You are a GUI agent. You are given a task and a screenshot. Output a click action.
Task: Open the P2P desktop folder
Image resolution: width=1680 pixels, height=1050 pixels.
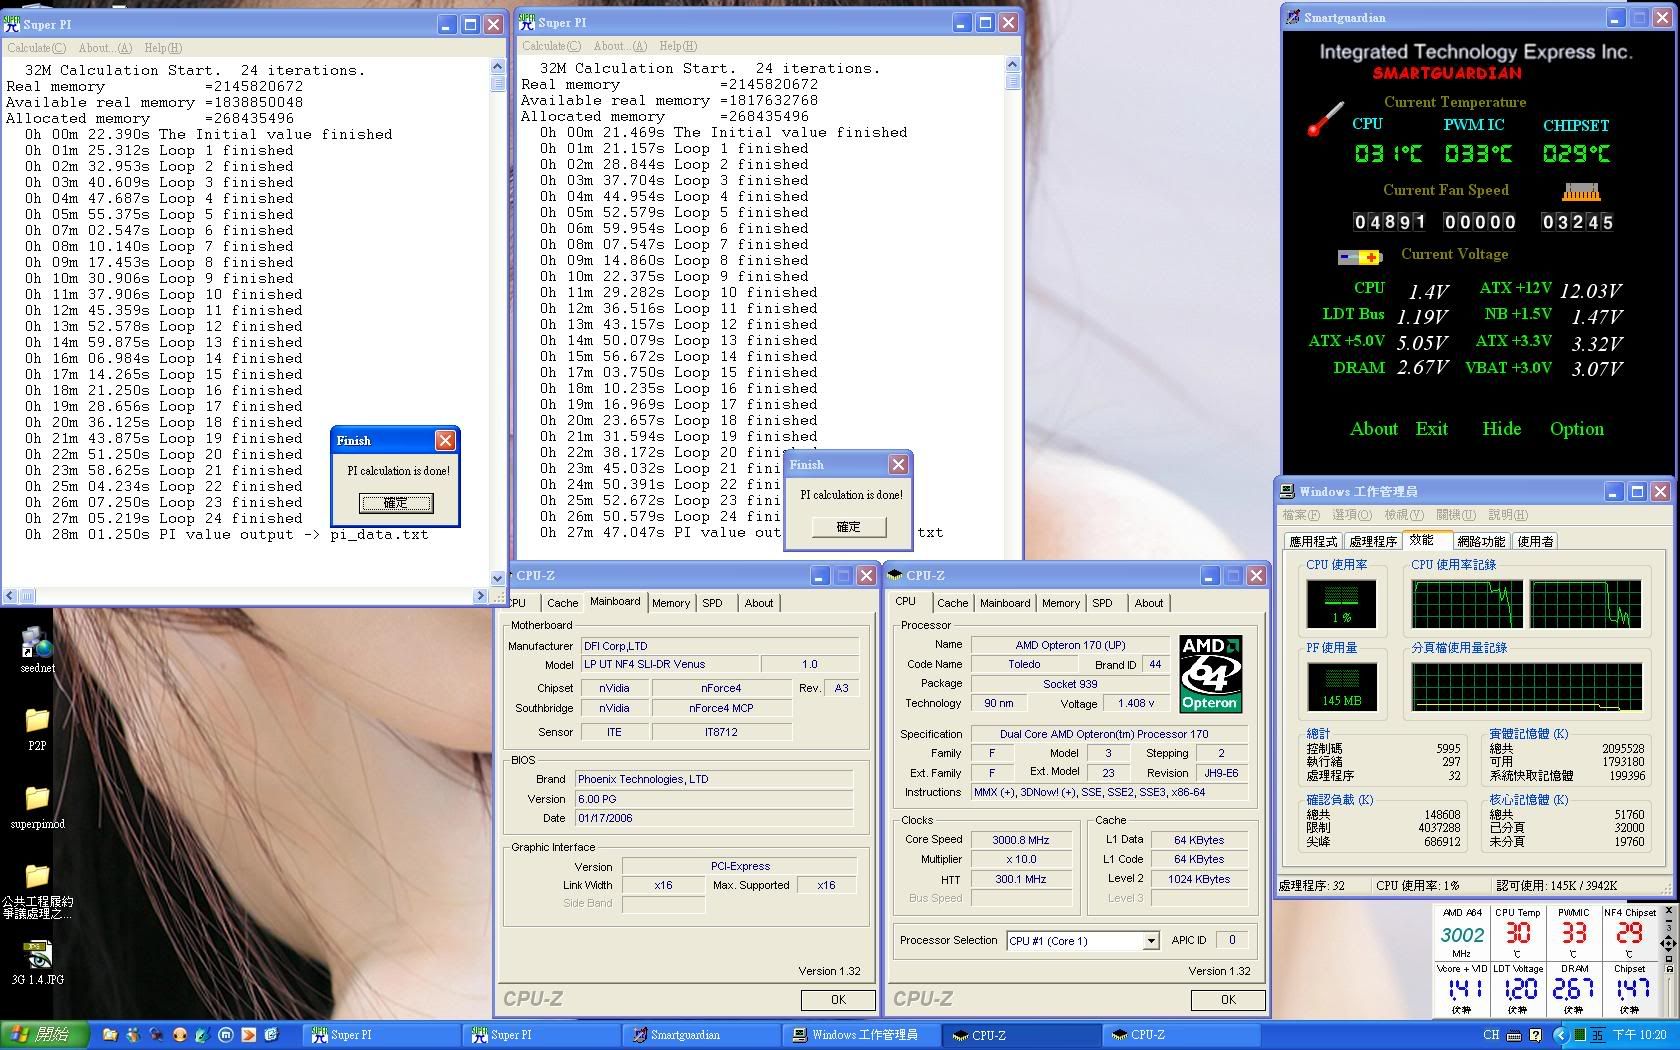tap(37, 729)
